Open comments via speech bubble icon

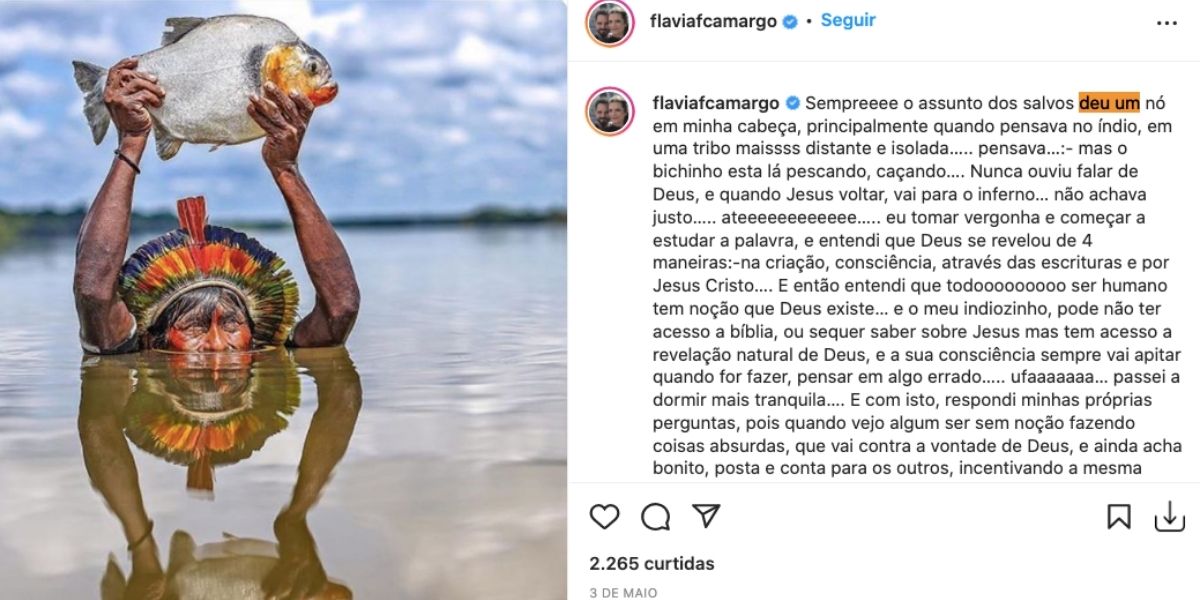[x=656, y=516]
